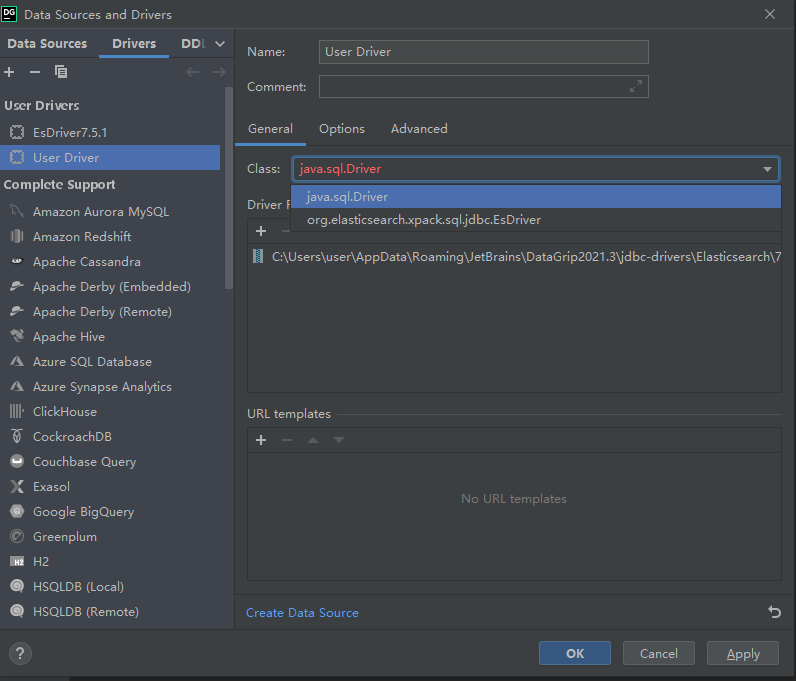
Task: Go forward with right arrow
Action: [219, 72]
